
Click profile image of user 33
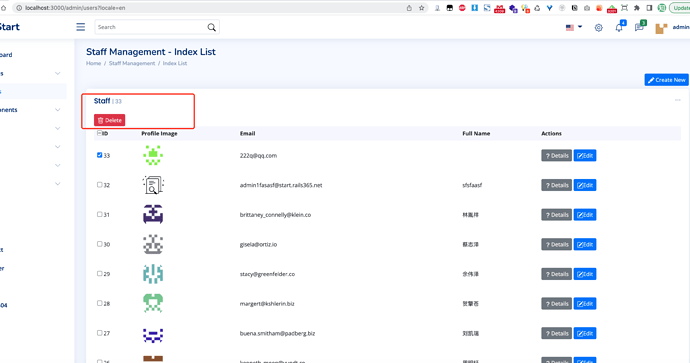point(153,155)
